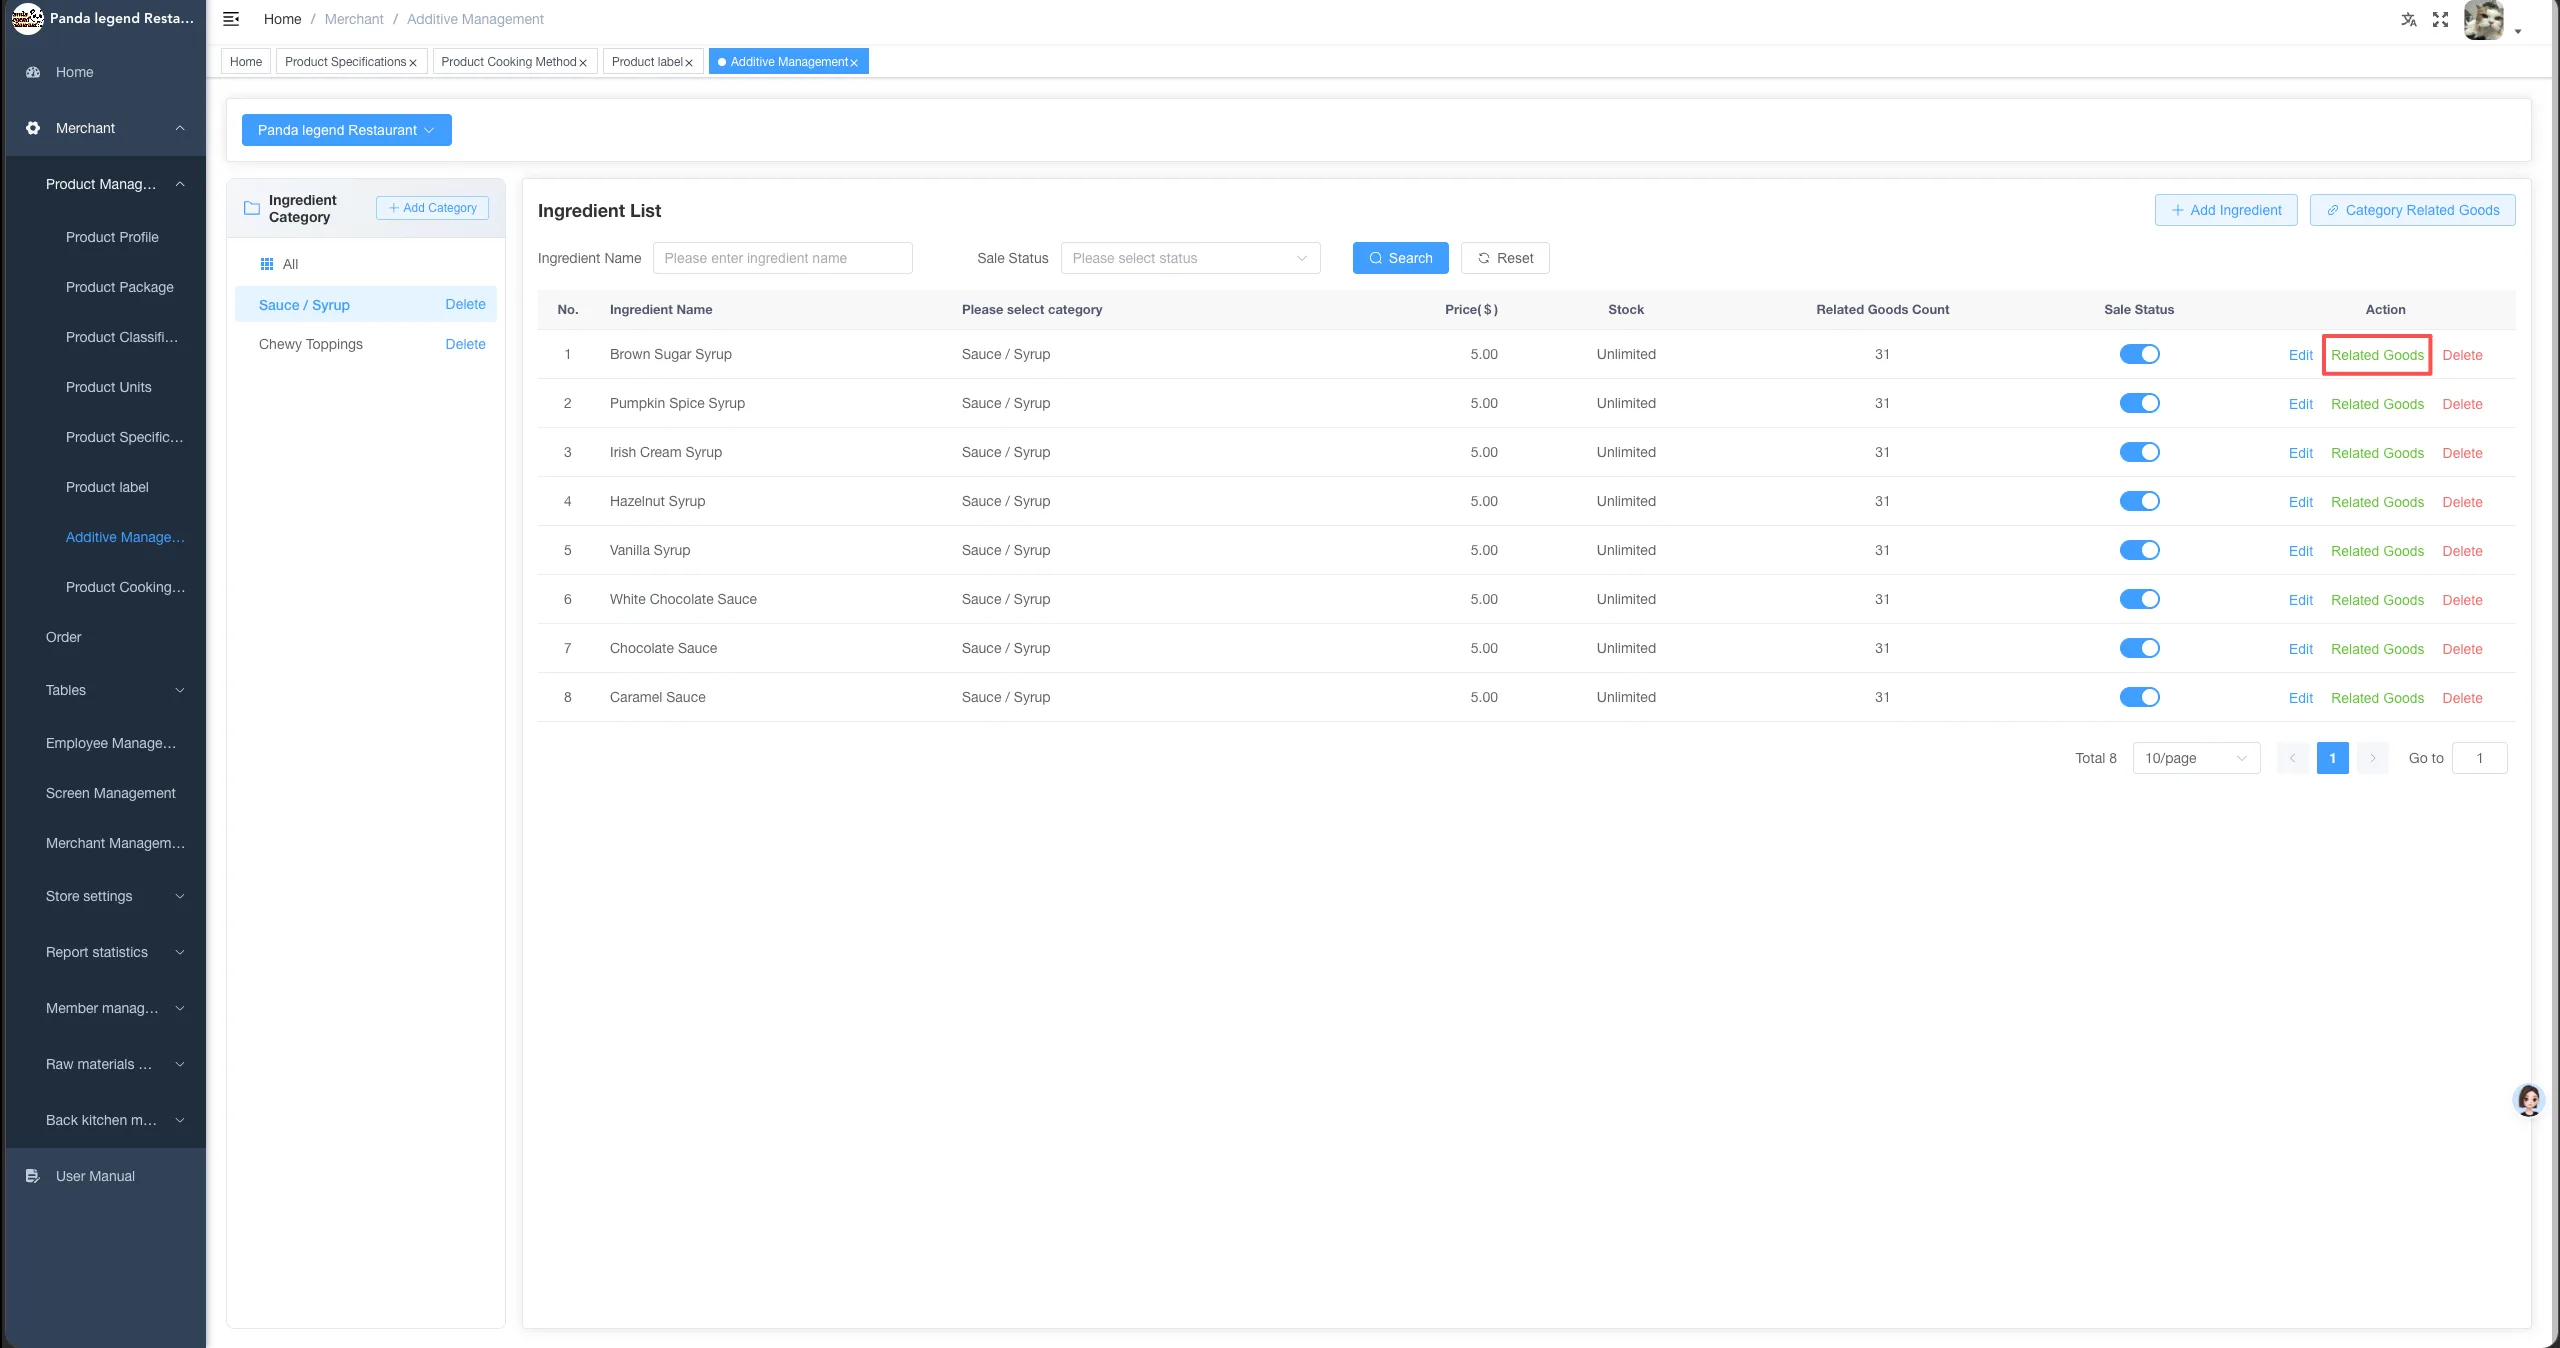Screen dimensions: 2560x1348
Task: Select page 1 in pagination
Action: (x=2332, y=758)
